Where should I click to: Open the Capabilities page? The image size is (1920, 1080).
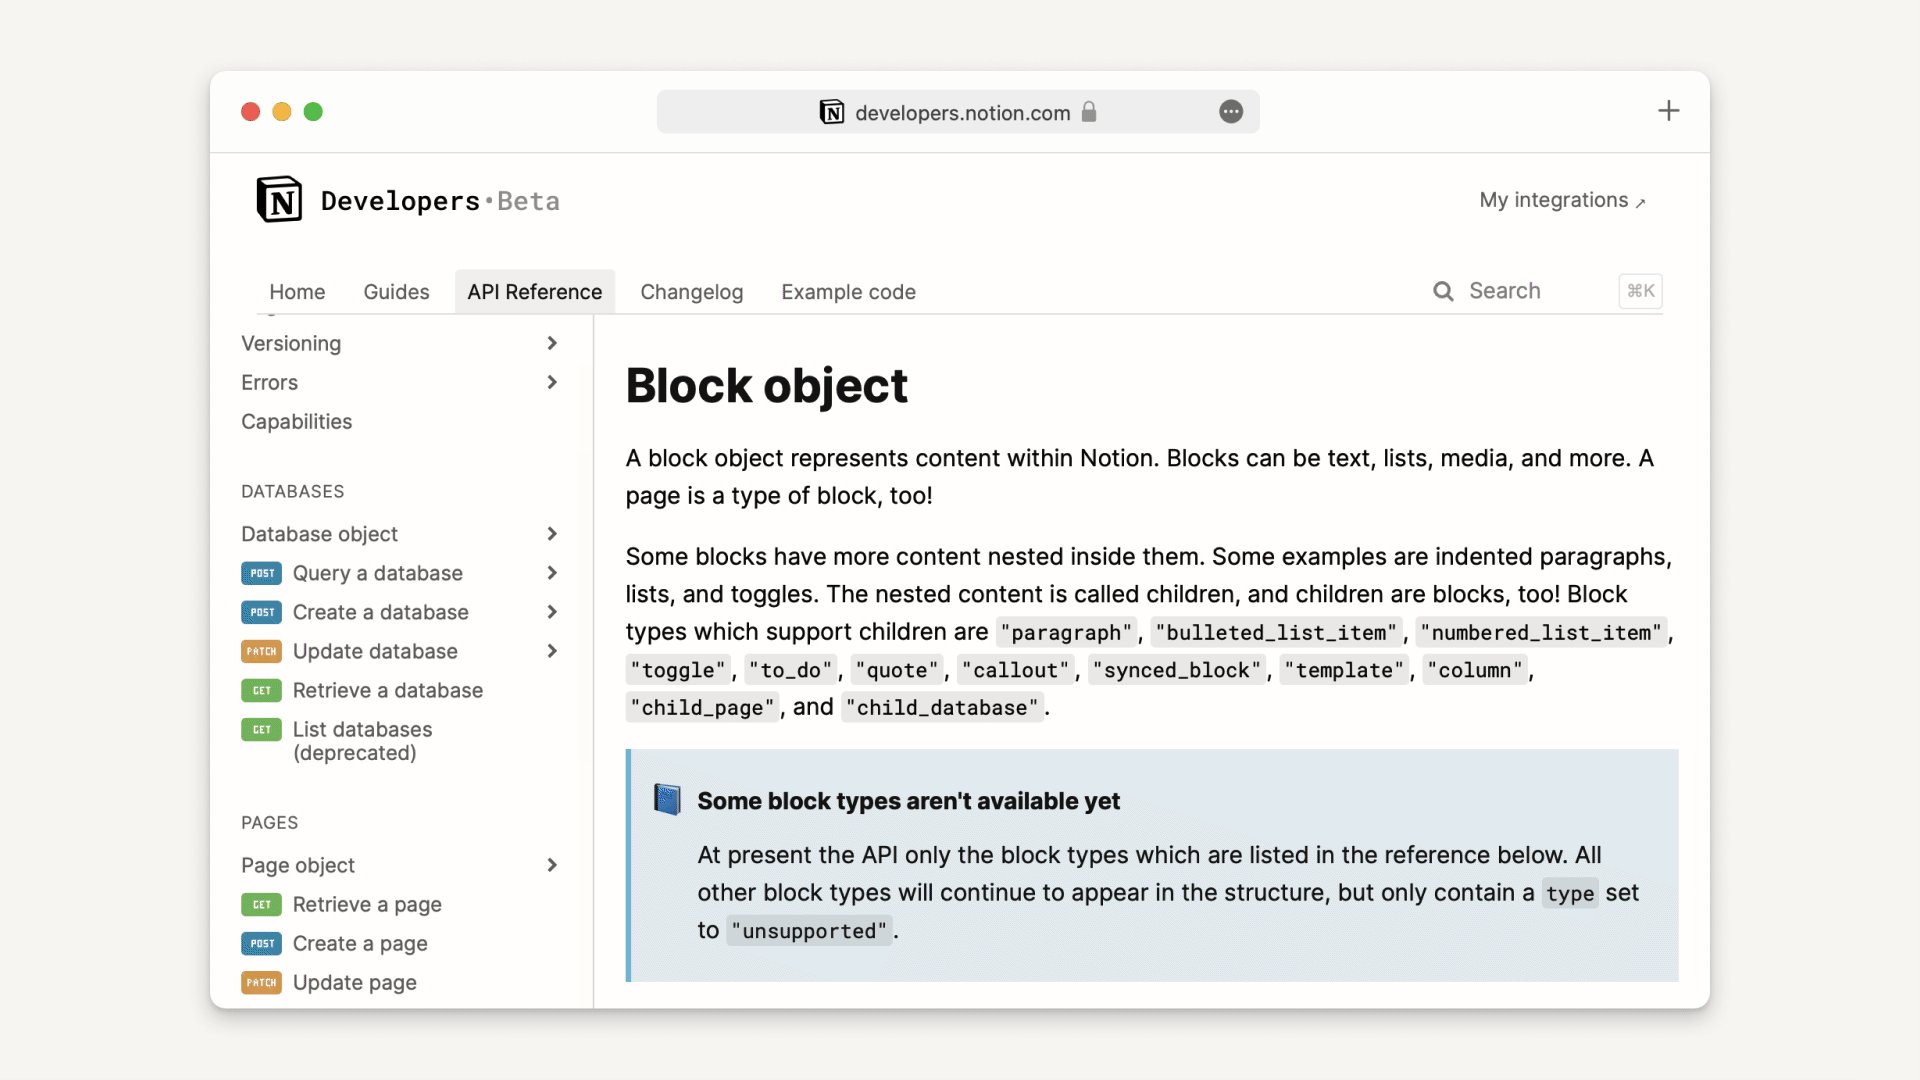click(296, 421)
